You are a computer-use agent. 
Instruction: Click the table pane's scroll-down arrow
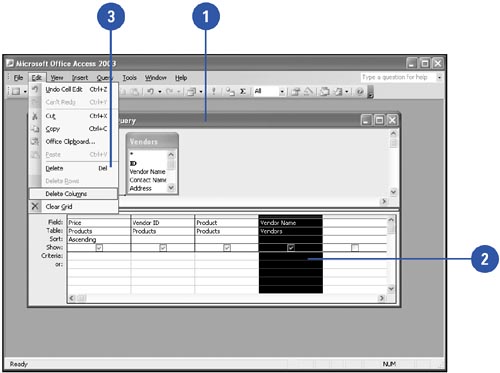pos(393,192)
